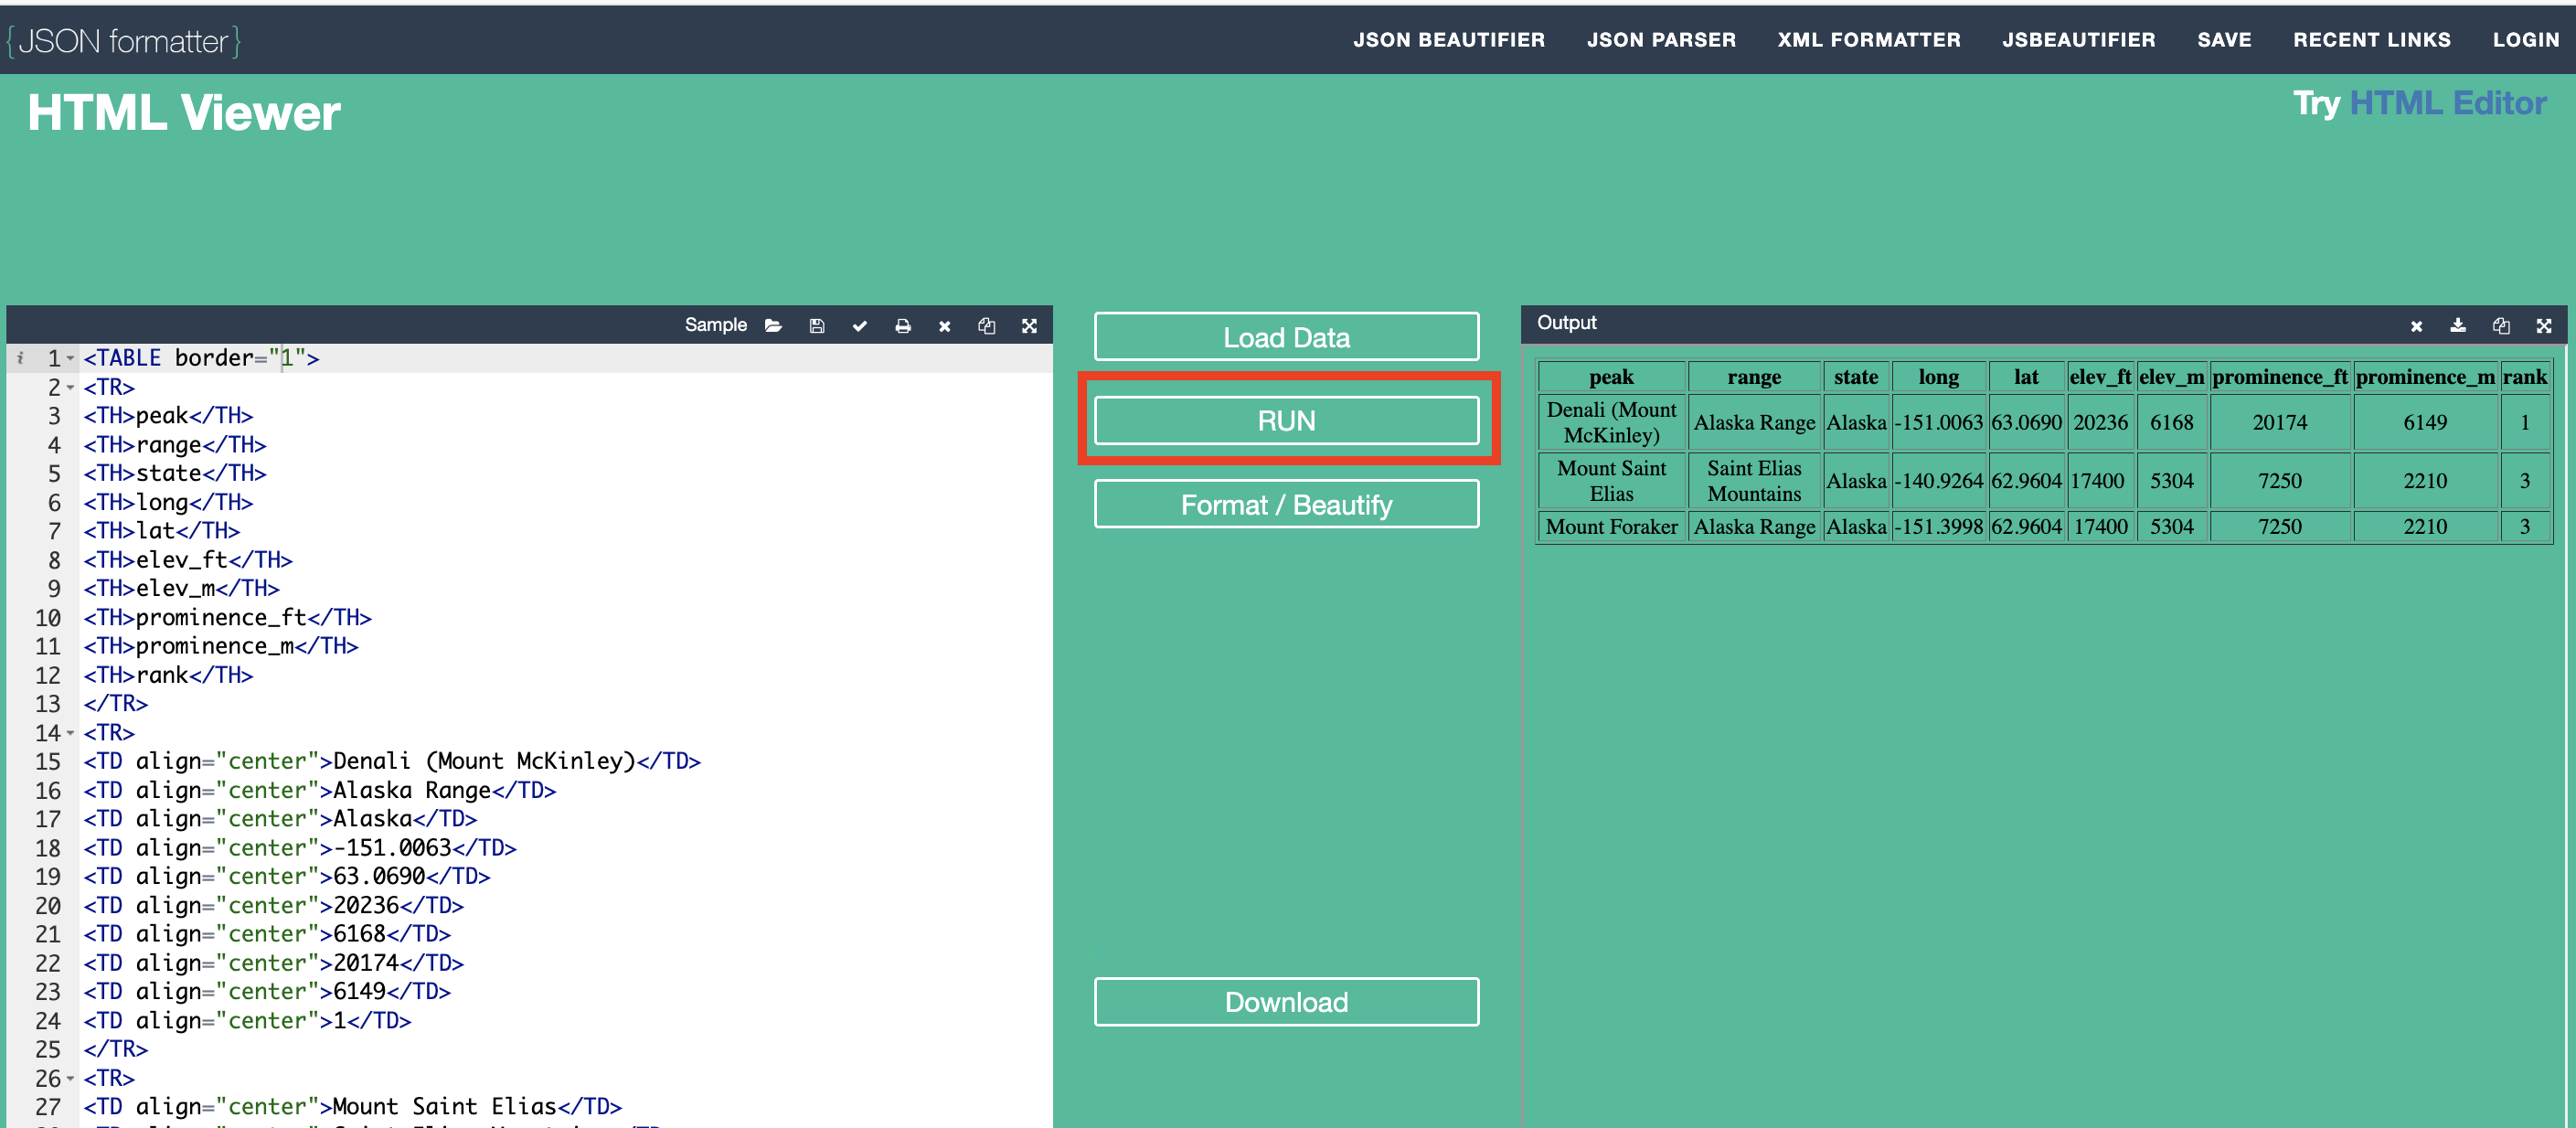Copy editor content with the copy icon
This screenshot has width=2576, height=1128.
pos(986,326)
